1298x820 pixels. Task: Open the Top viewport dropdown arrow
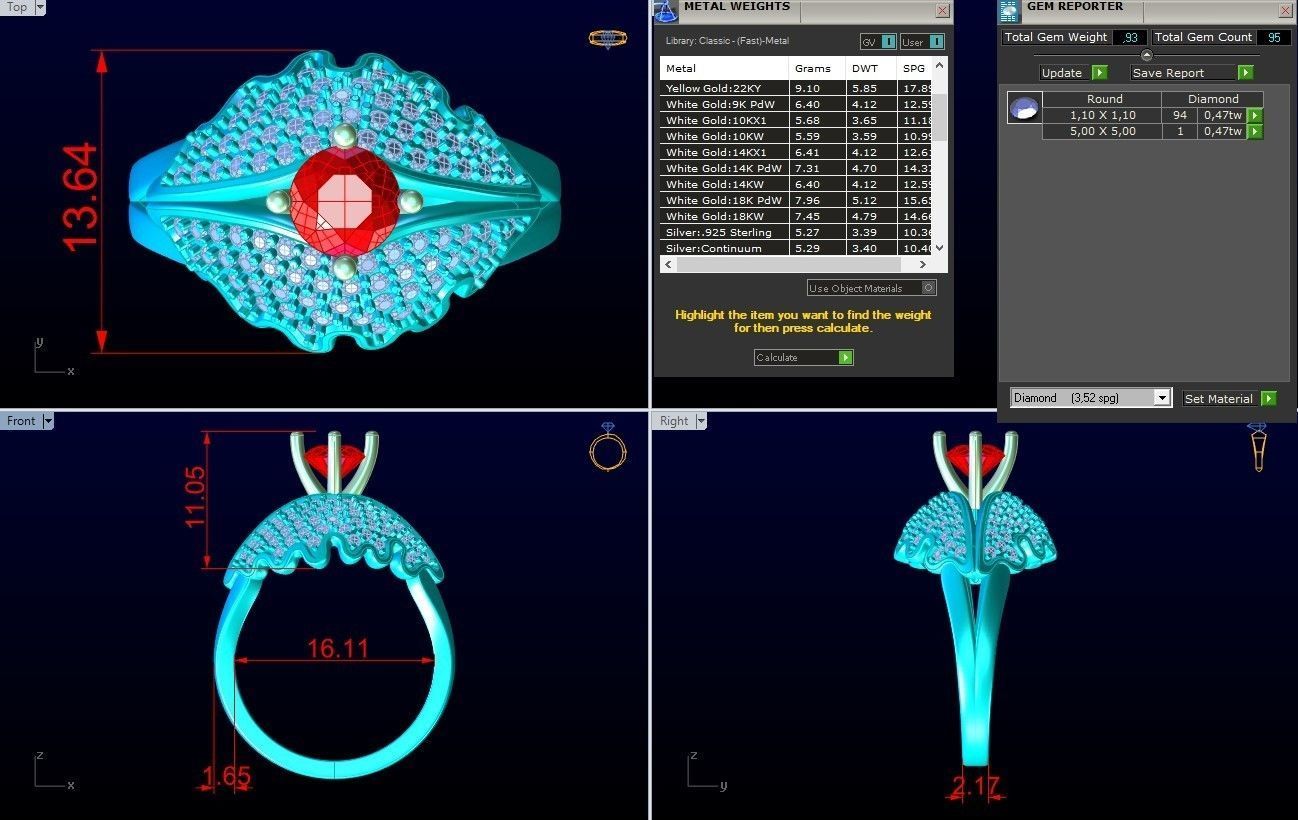pos(40,7)
